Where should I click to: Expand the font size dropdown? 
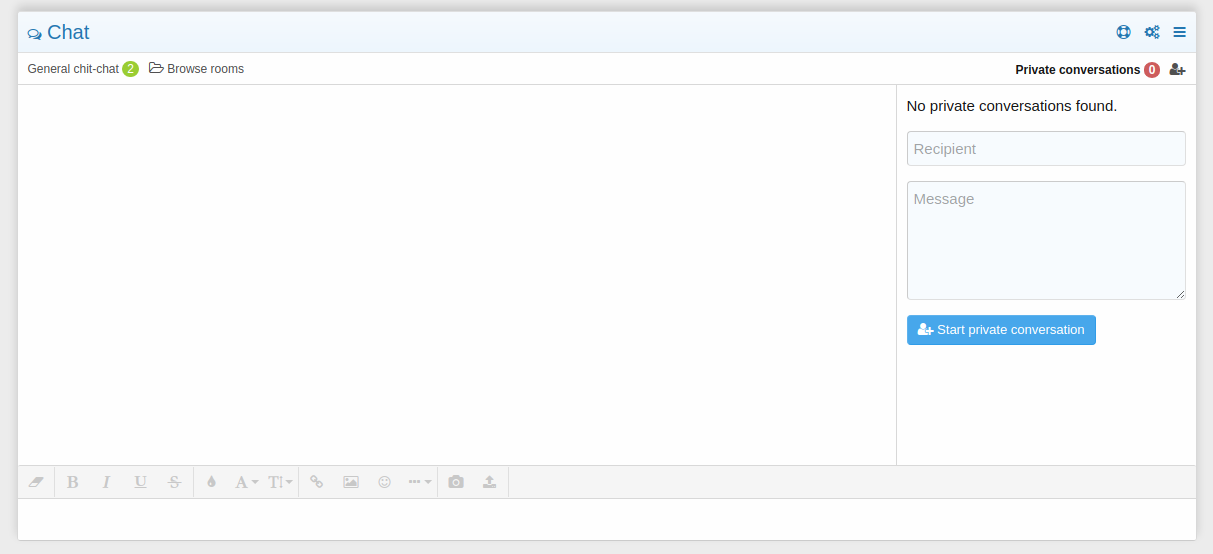280,482
